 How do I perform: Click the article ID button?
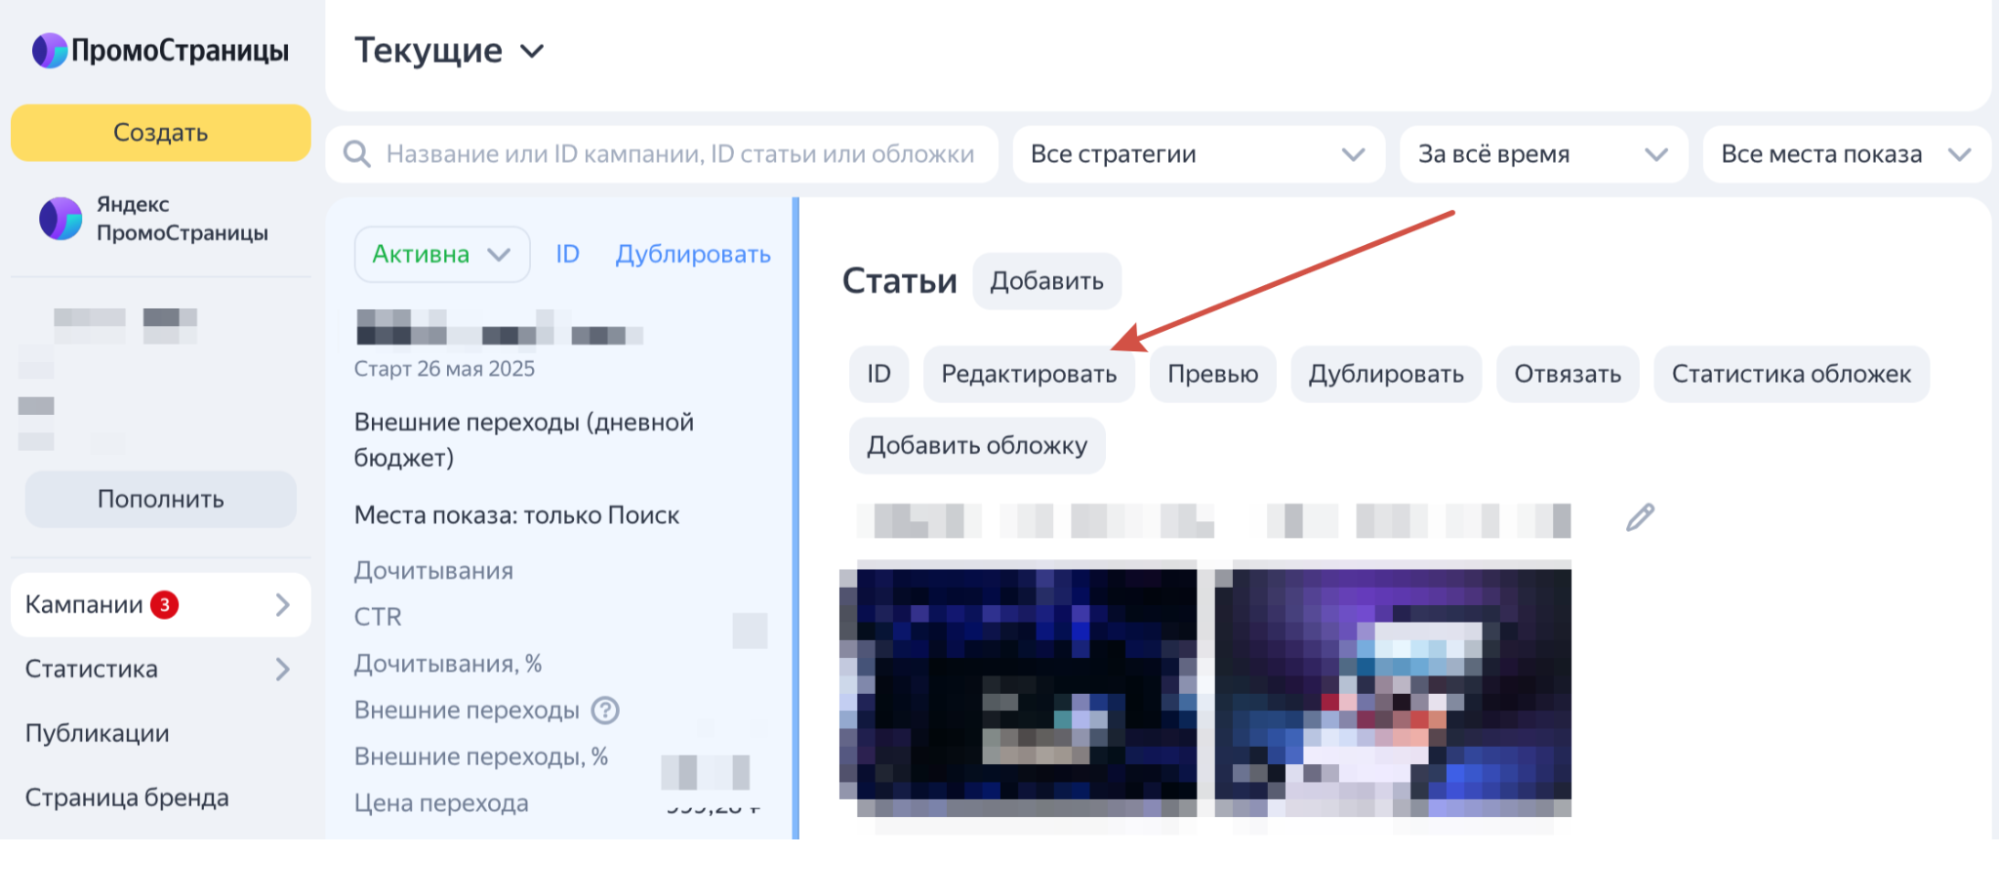coord(879,374)
